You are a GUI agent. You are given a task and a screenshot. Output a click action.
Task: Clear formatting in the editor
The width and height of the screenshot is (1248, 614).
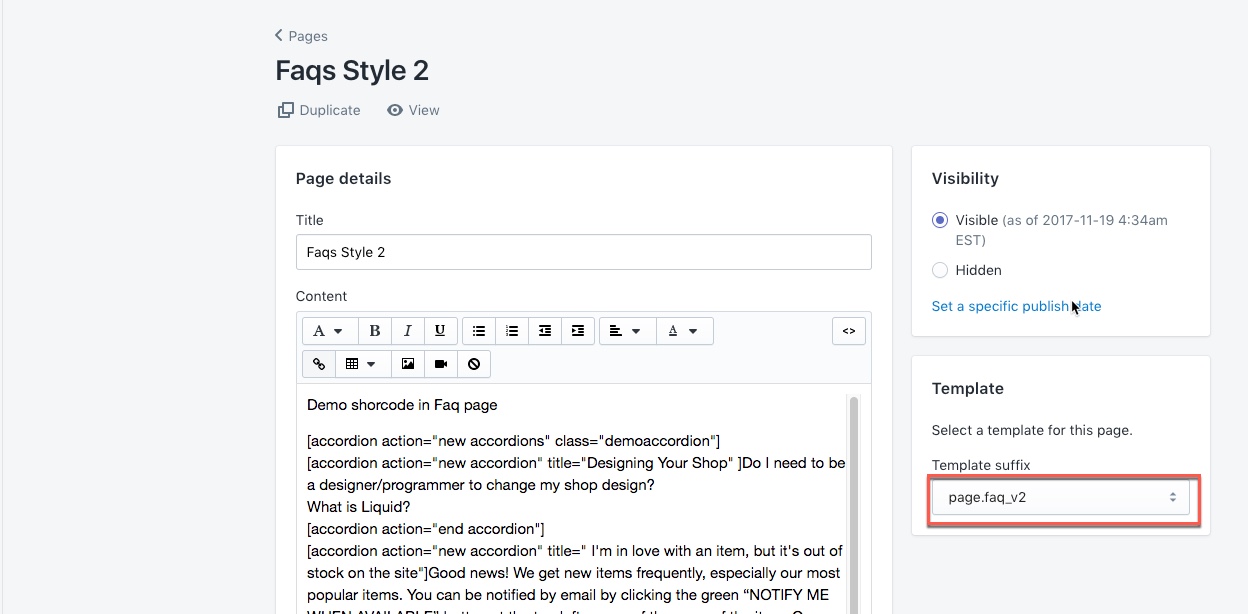[473, 364]
